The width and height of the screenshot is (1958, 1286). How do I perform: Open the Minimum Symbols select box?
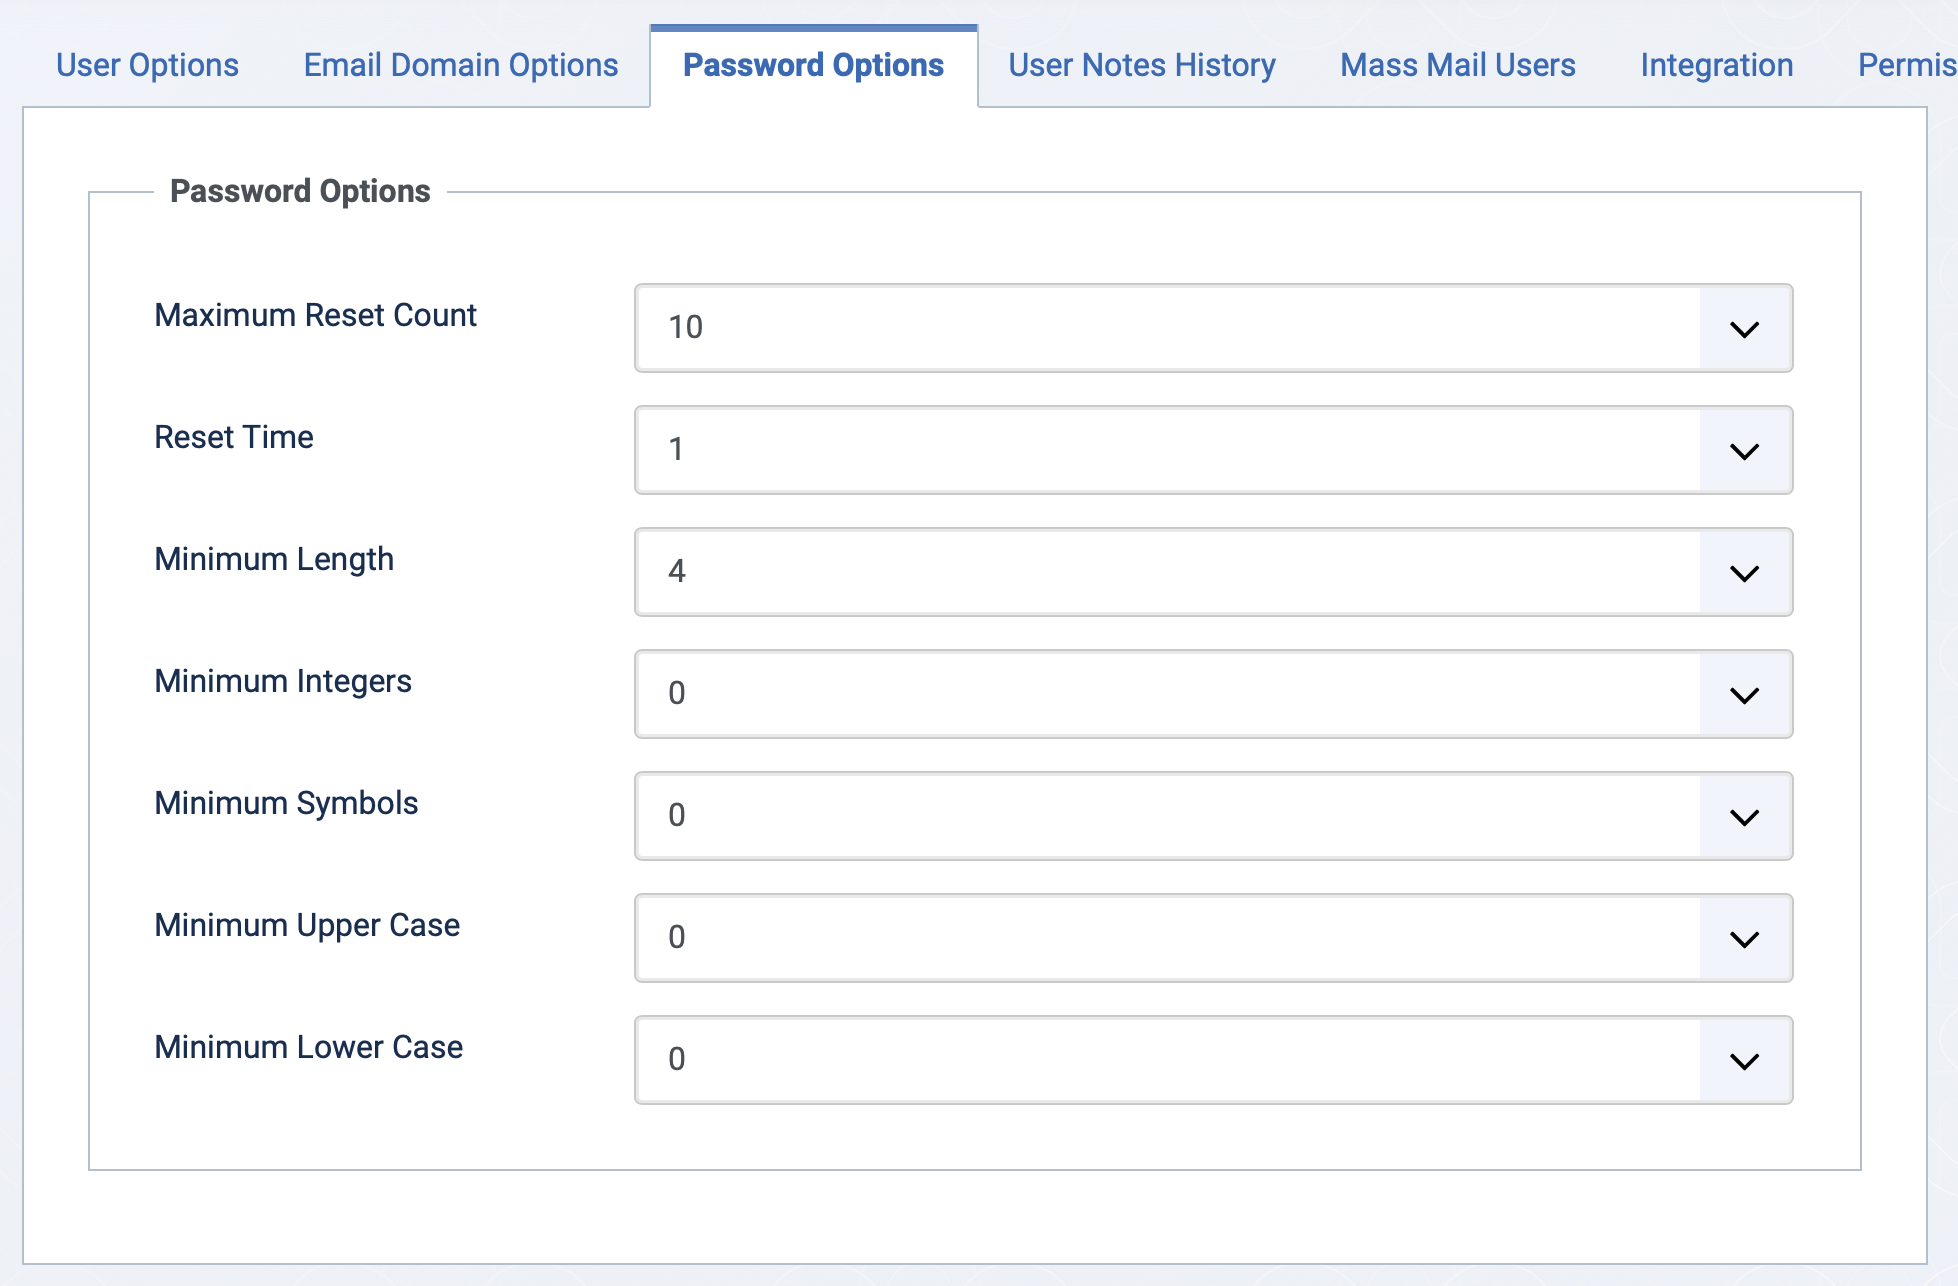pyautogui.click(x=1213, y=816)
